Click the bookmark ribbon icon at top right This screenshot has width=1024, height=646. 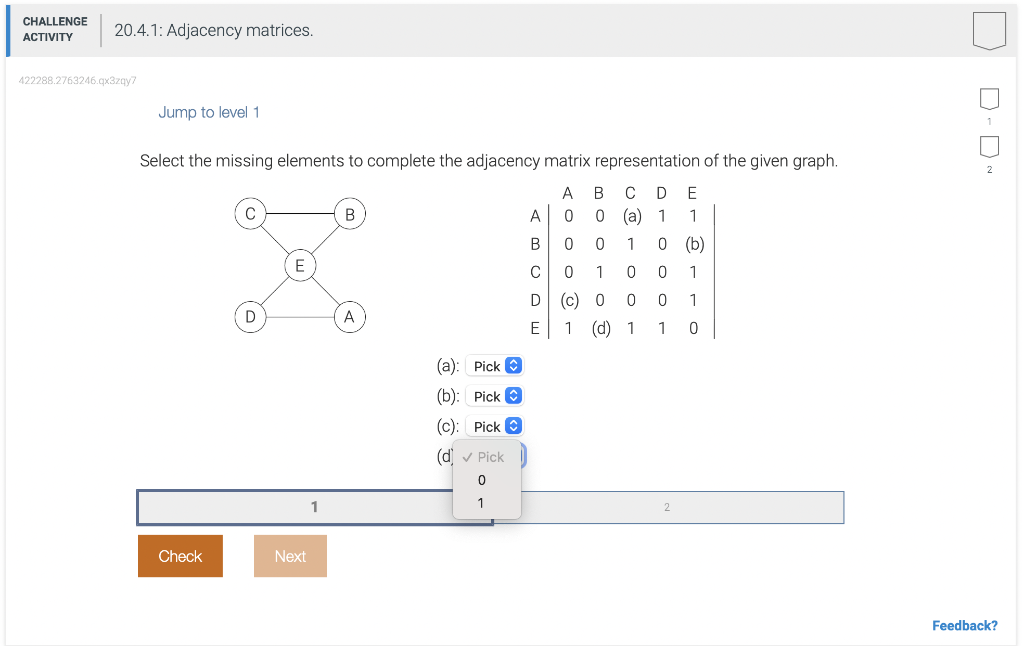[x=989, y=29]
